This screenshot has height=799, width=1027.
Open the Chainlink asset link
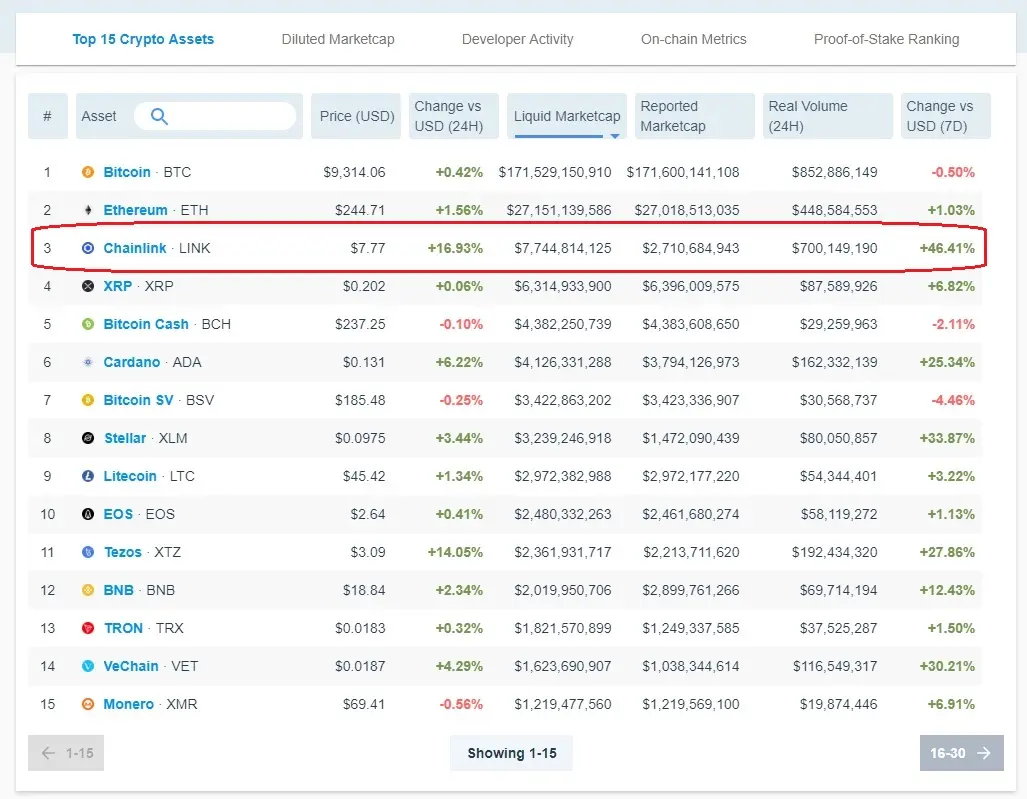tap(135, 248)
